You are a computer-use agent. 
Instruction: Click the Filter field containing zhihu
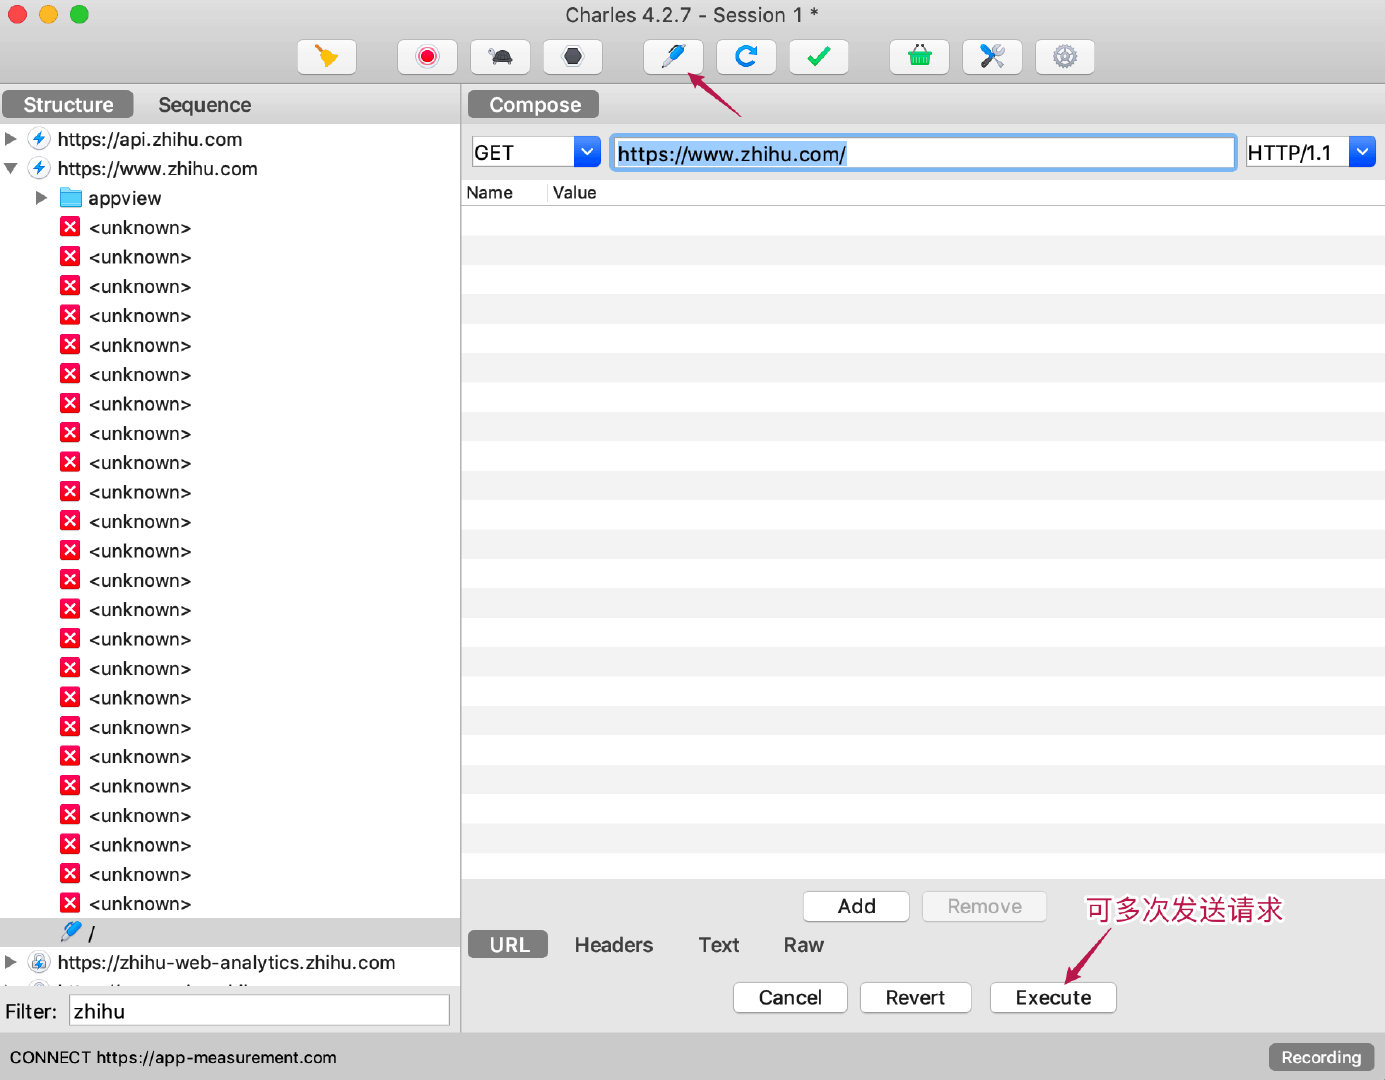(x=259, y=1011)
